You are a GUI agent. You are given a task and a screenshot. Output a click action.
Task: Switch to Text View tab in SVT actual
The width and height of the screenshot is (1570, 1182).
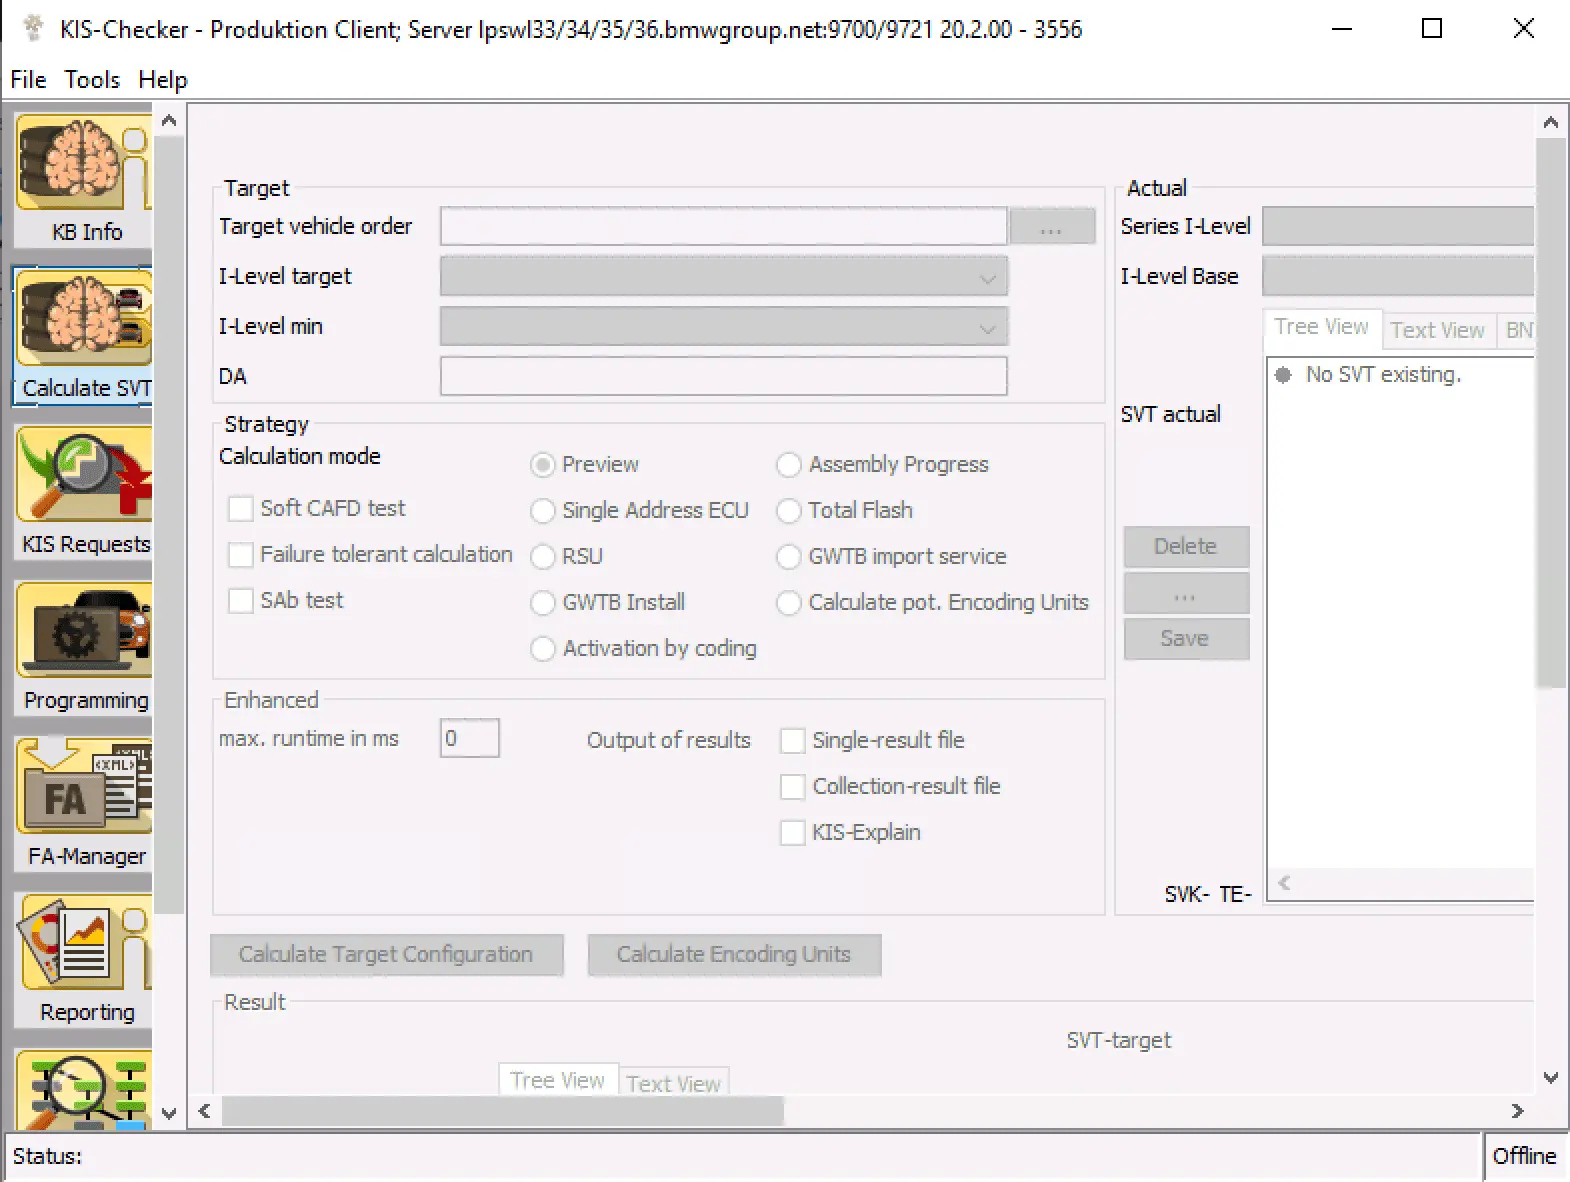1437,330
